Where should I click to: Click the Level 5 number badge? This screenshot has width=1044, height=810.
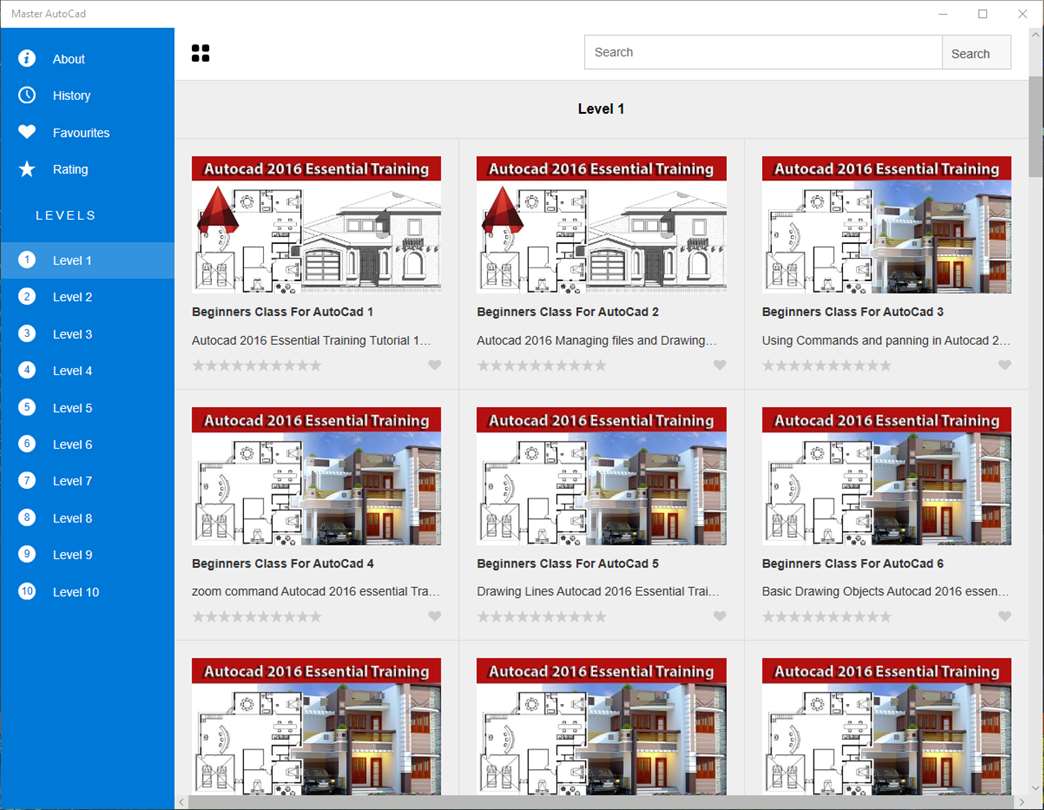pyautogui.click(x=27, y=407)
